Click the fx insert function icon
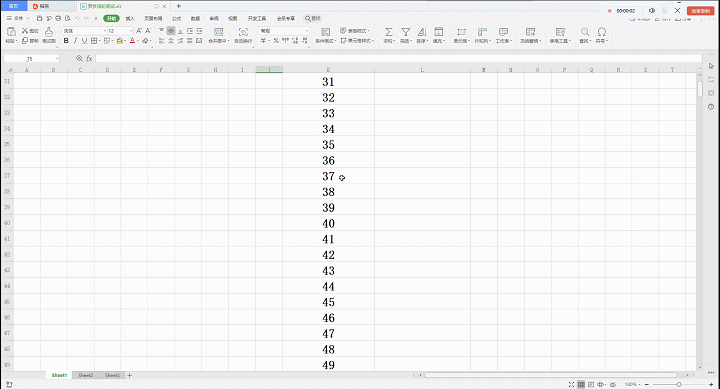Image resolution: width=720 pixels, height=389 pixels. pos(89,58)
